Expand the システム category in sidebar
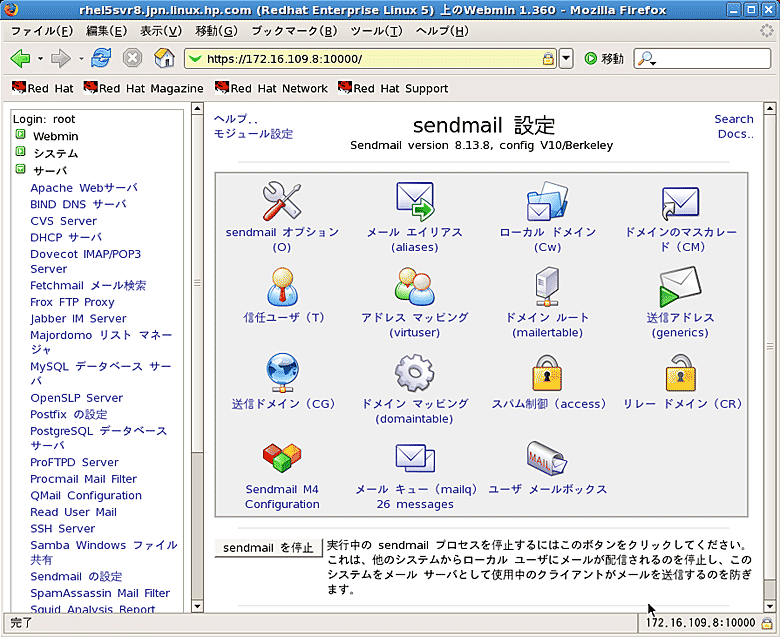Image resolution: width=780 pixels, height=637 pixels. click(x=20, y=151)
